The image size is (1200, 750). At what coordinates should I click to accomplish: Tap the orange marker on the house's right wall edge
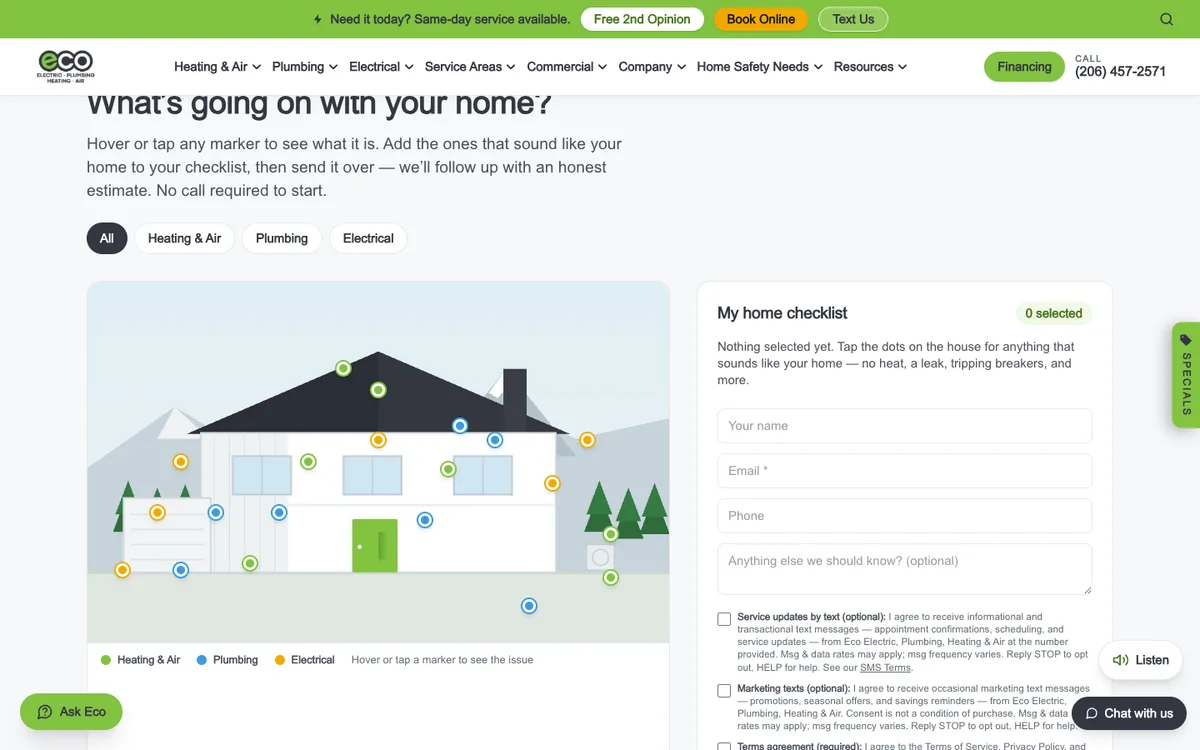[552, 483]
